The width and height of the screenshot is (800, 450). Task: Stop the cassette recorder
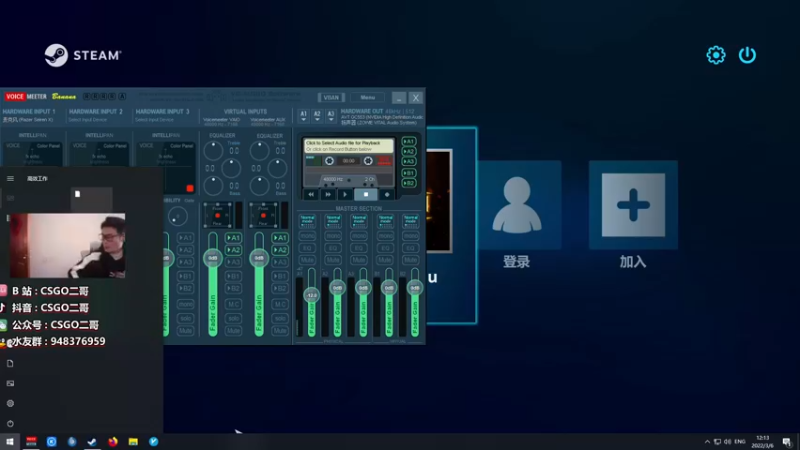click(x=366, y=194)
